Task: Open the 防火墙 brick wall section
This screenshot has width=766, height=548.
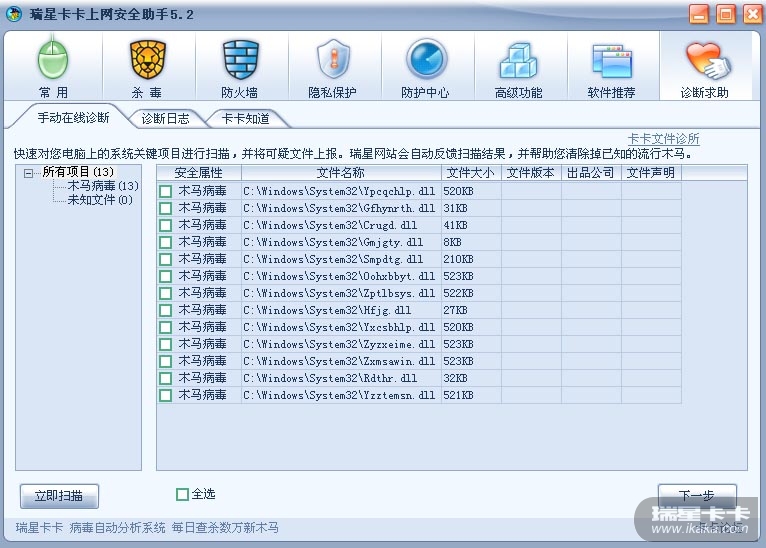Action: tap(240, 66)
